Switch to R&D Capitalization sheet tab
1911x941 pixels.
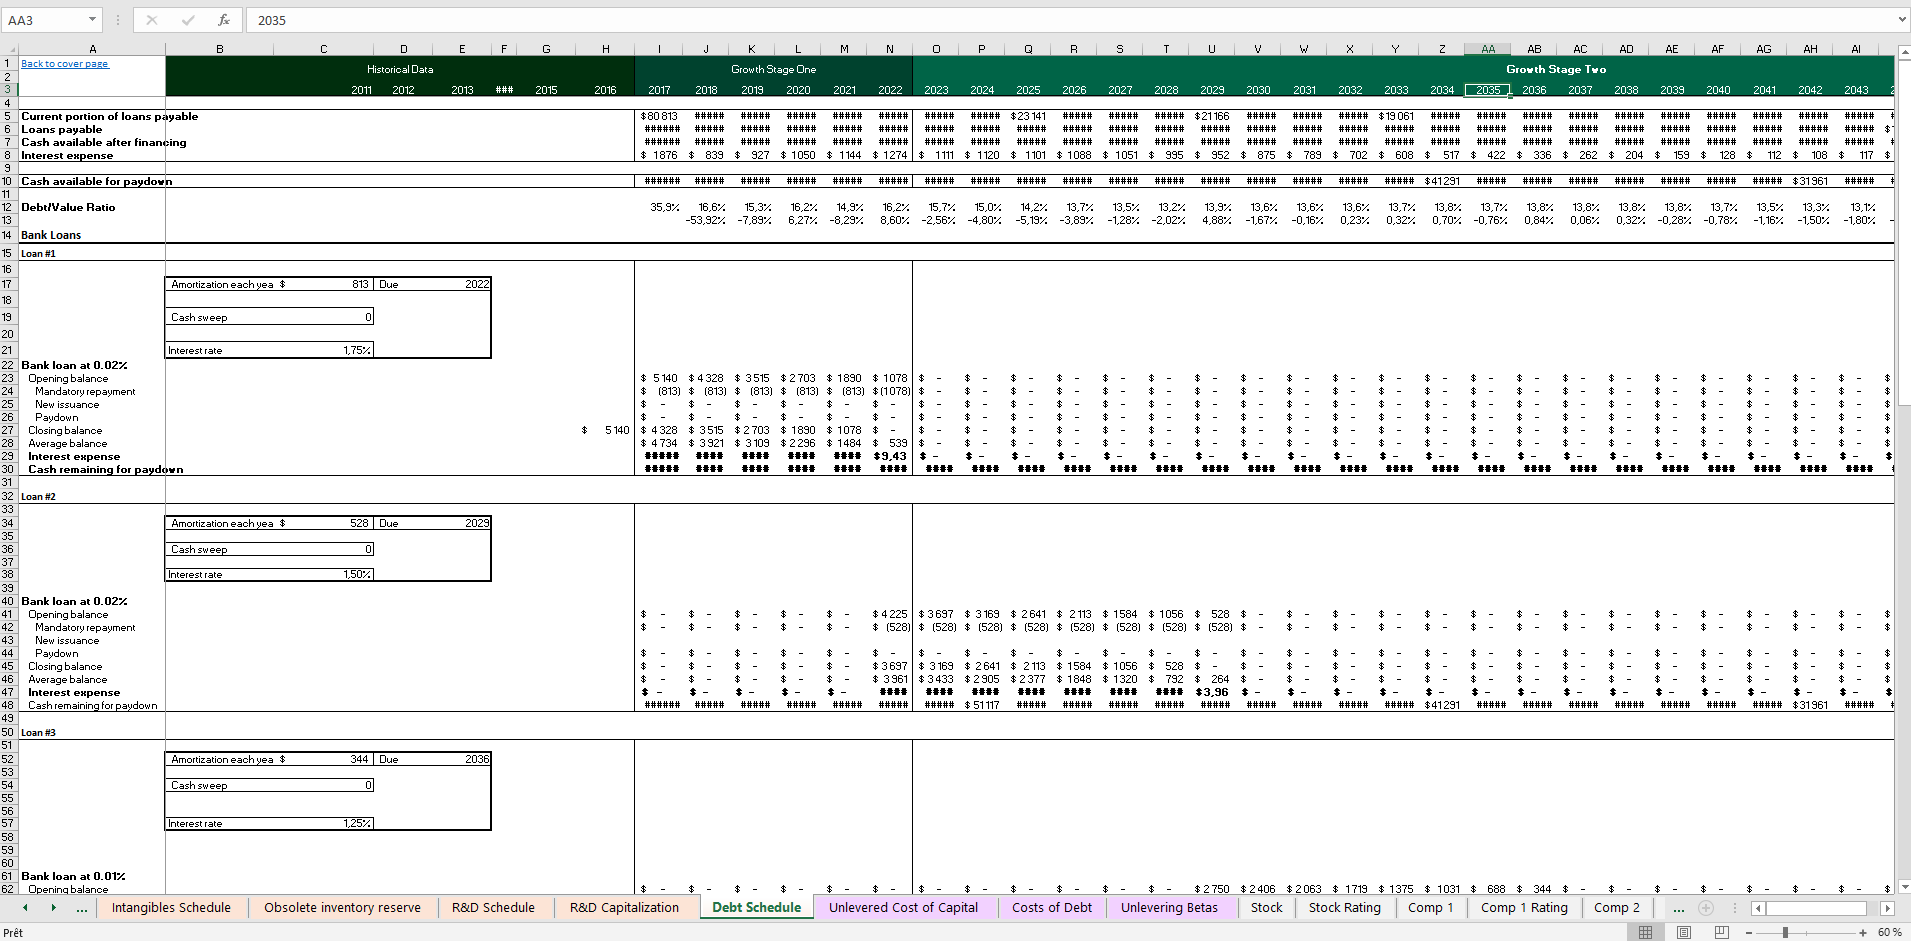click(x=624, y=908)
